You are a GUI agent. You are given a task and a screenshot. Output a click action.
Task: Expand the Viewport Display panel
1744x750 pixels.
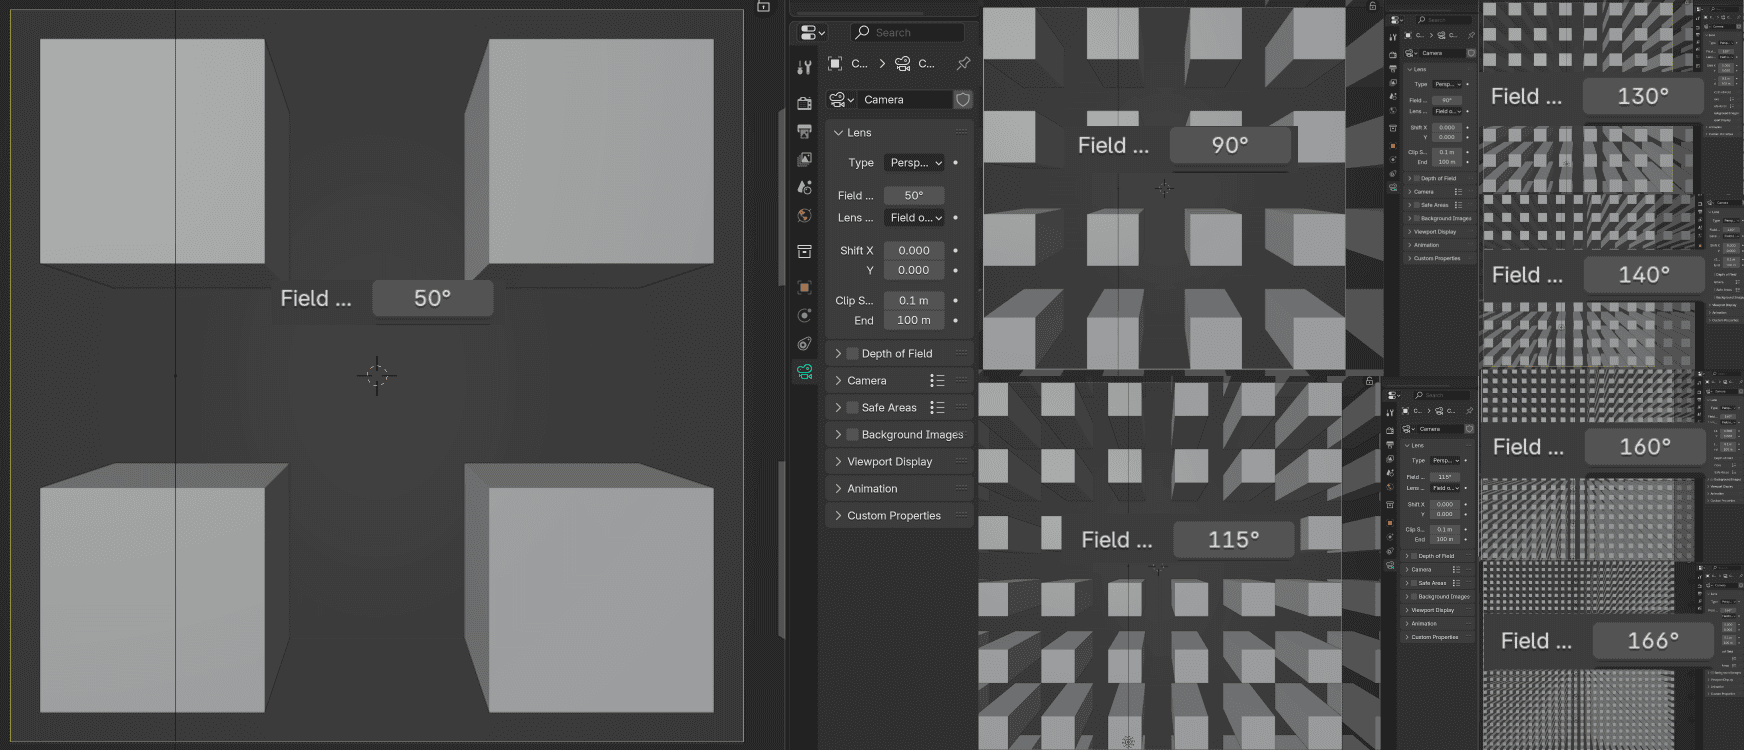[889, 462]
